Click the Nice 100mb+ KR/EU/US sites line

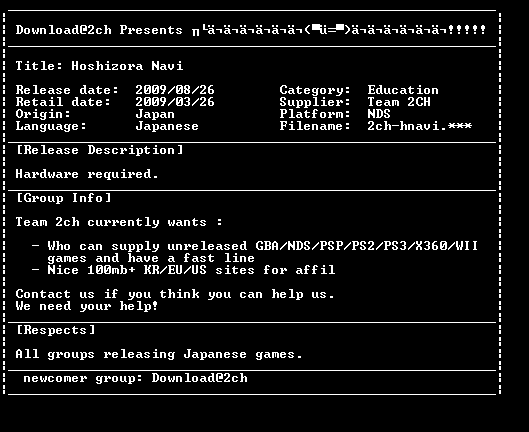coord(183,270)
